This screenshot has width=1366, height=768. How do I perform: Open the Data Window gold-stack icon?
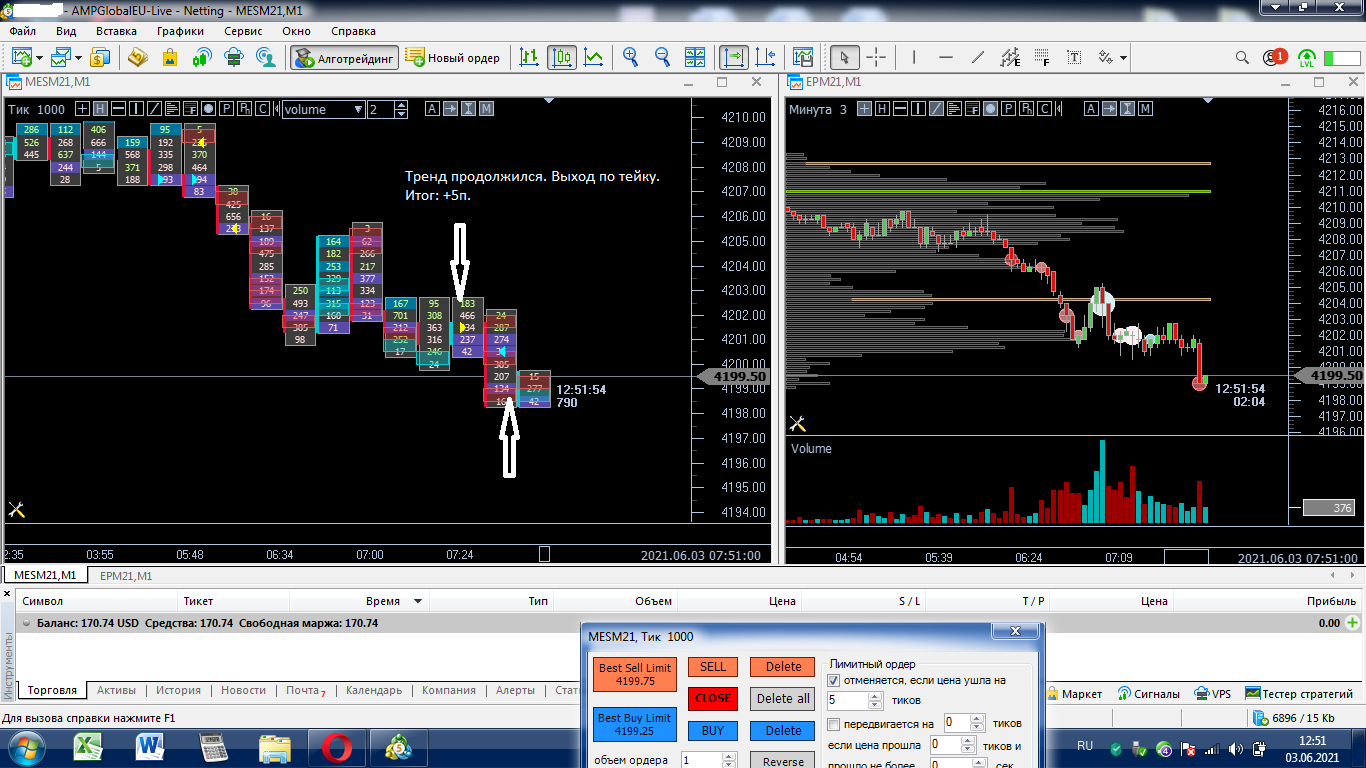pos(138,57)
